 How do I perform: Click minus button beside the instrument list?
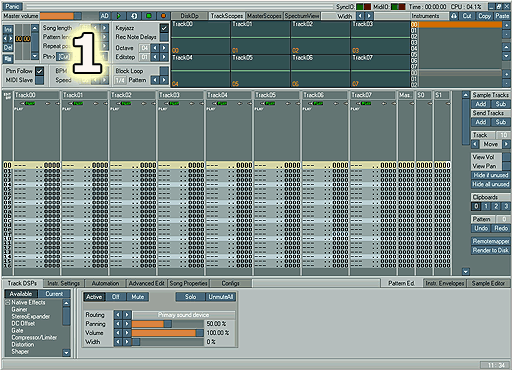tap(506, 34)
